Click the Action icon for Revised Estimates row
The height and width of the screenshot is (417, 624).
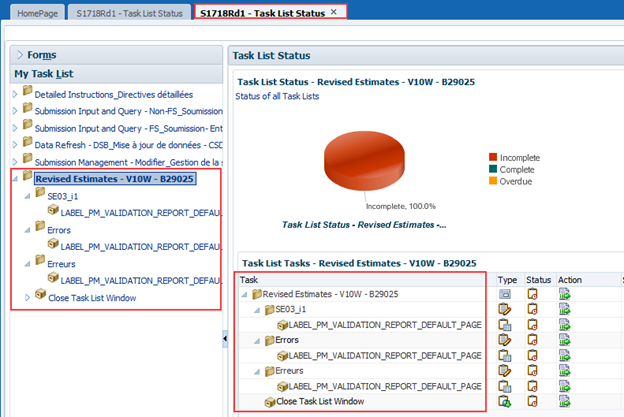click(x=564, y=294)
